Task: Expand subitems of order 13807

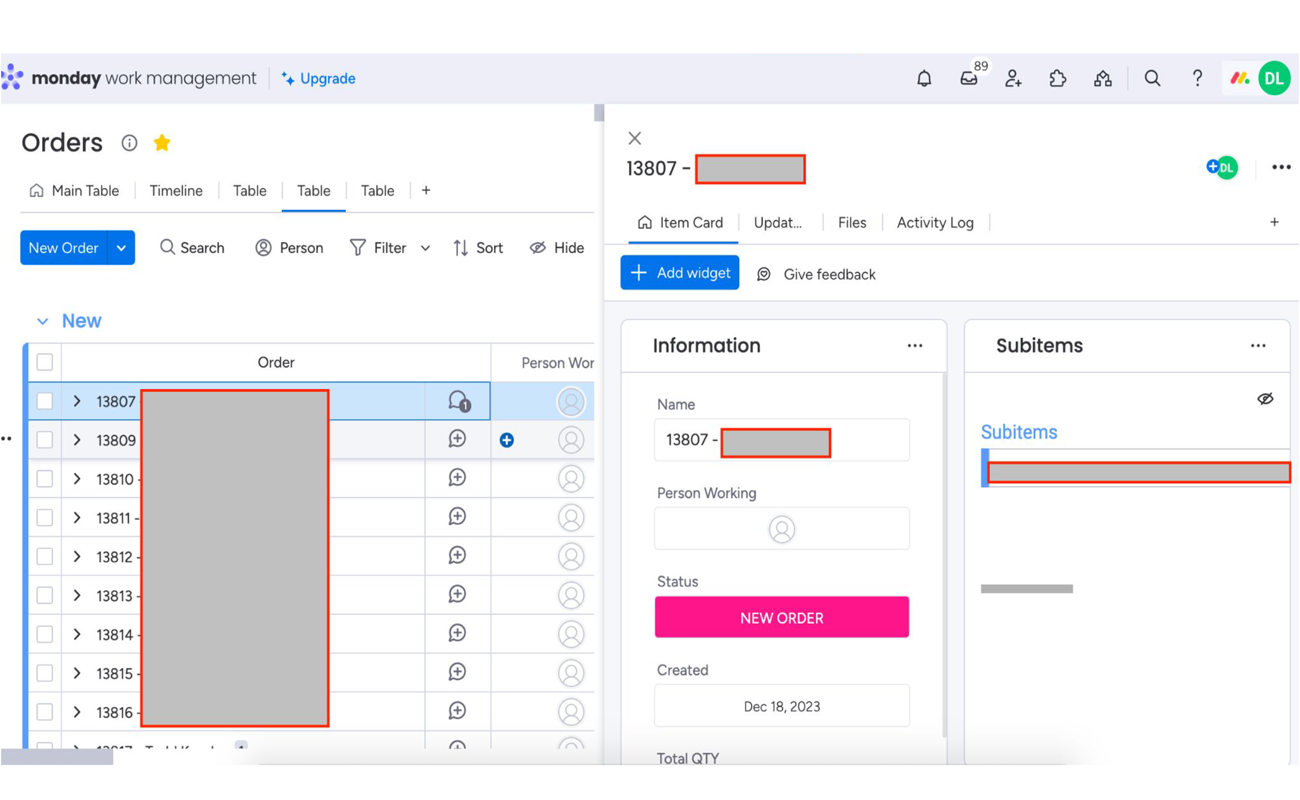Action: [77, 401]
